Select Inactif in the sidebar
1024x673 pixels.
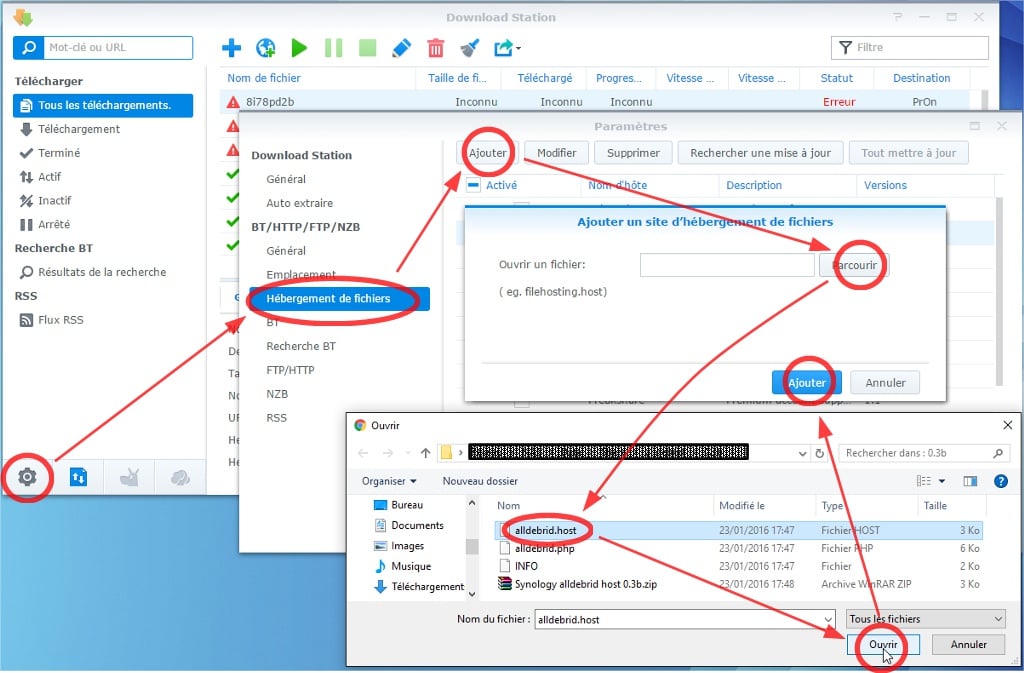[x=54, y=200]
